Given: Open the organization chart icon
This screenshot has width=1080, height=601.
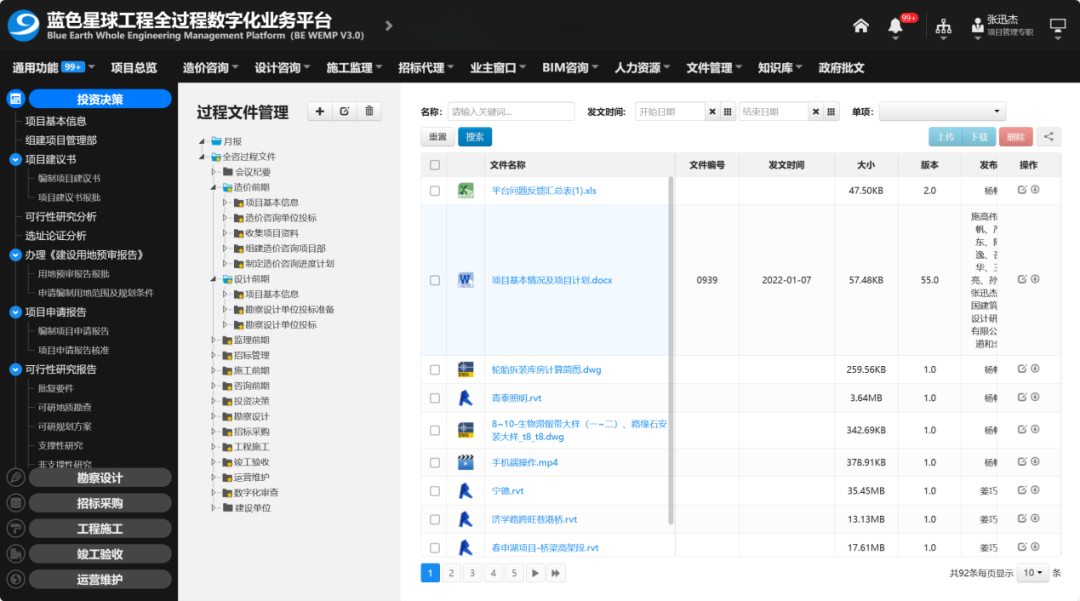Looking at the screenshot, I should click(x=942, y=27).
